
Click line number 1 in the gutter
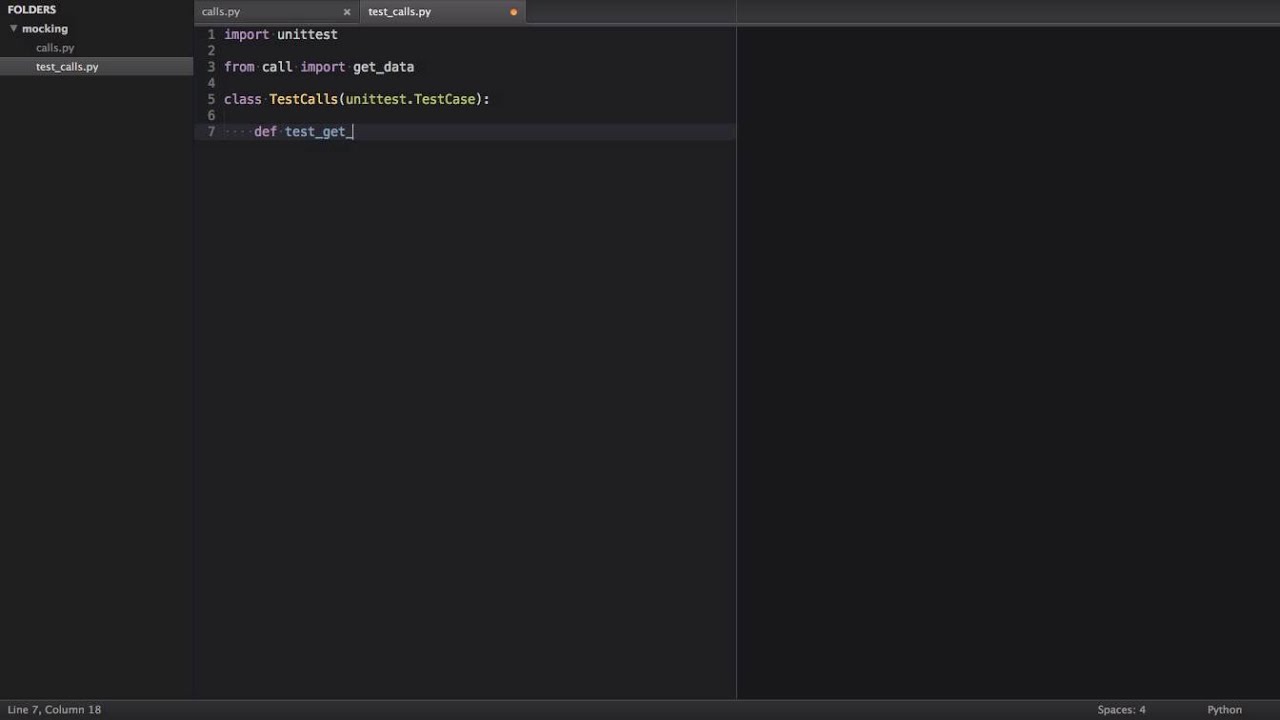[211, 34]
